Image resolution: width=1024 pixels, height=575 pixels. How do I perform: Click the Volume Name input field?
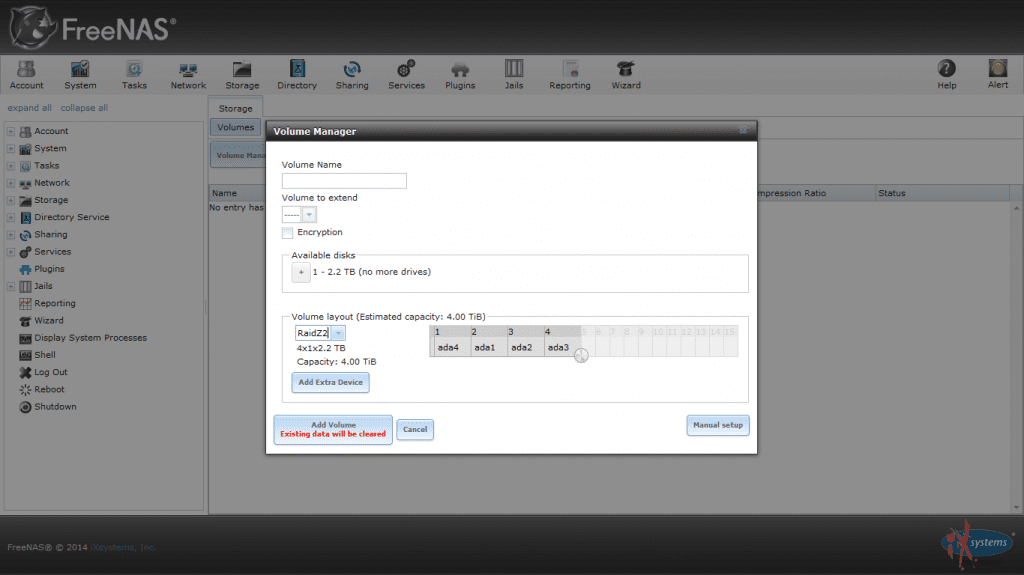344,181
